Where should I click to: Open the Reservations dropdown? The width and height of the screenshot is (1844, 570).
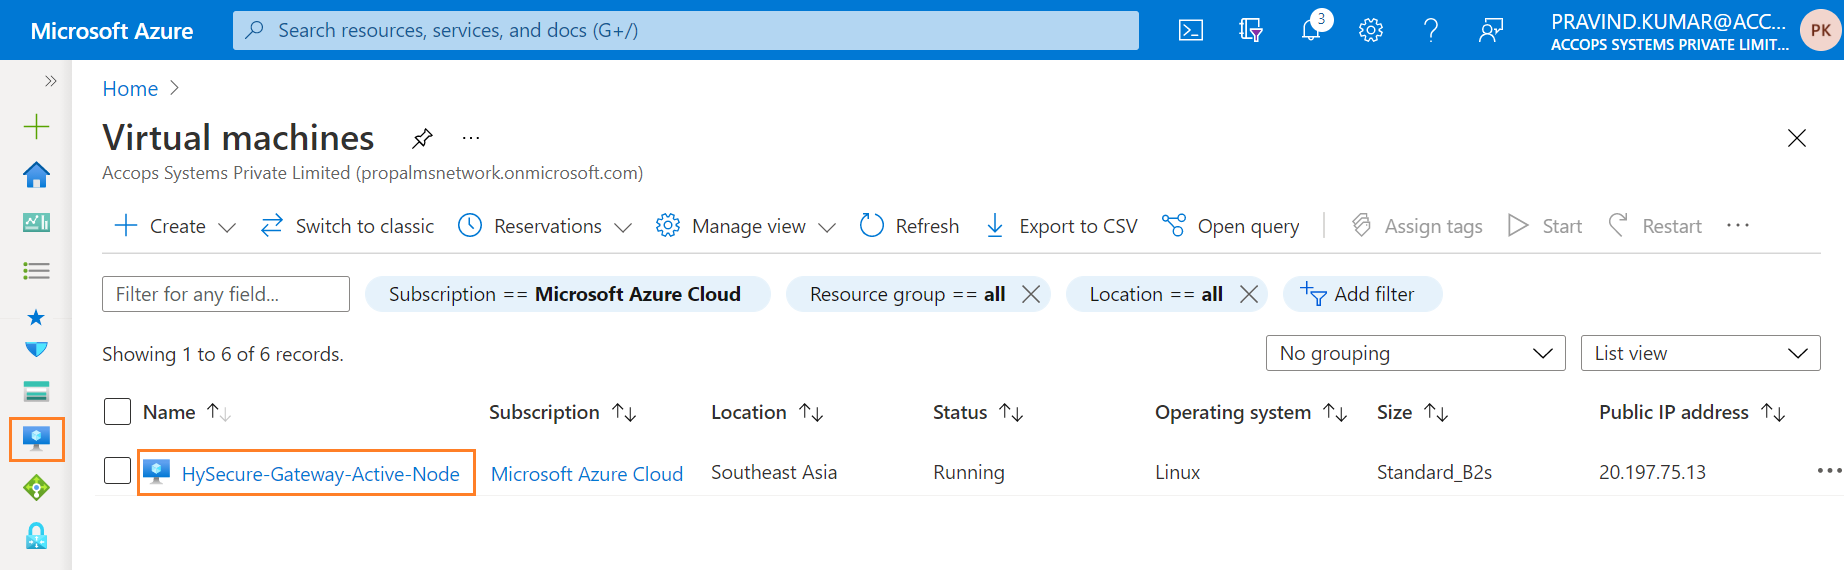point(545,226)
